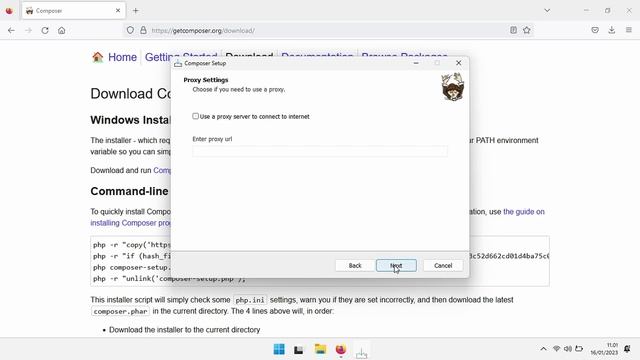Open Home link on Composer site
The image size is (640, 360).
(122, 57)
